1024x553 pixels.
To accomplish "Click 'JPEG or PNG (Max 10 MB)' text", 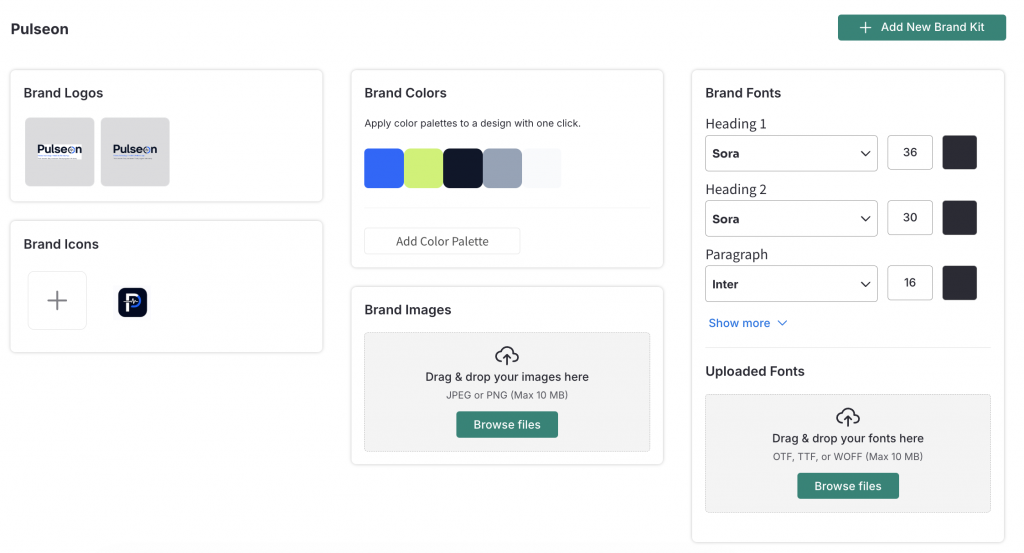I will pyautogui.click(x=507, y=395).
